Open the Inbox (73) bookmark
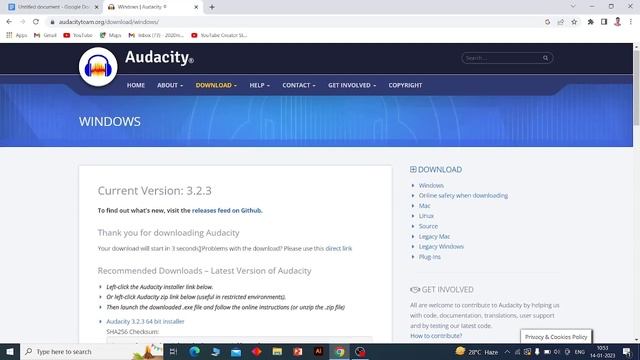This screenshot has width=640, height=360. [156, 35]
